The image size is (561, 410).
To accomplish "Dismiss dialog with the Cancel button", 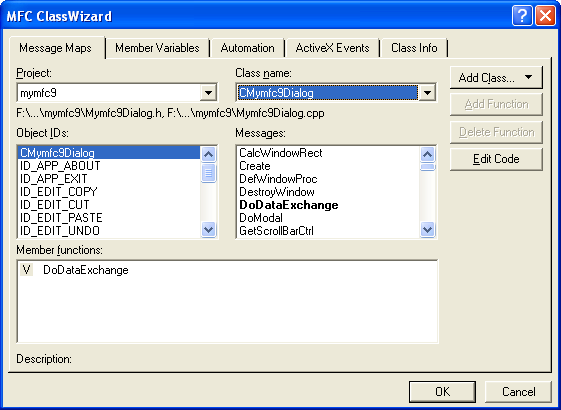I will 518,391.
